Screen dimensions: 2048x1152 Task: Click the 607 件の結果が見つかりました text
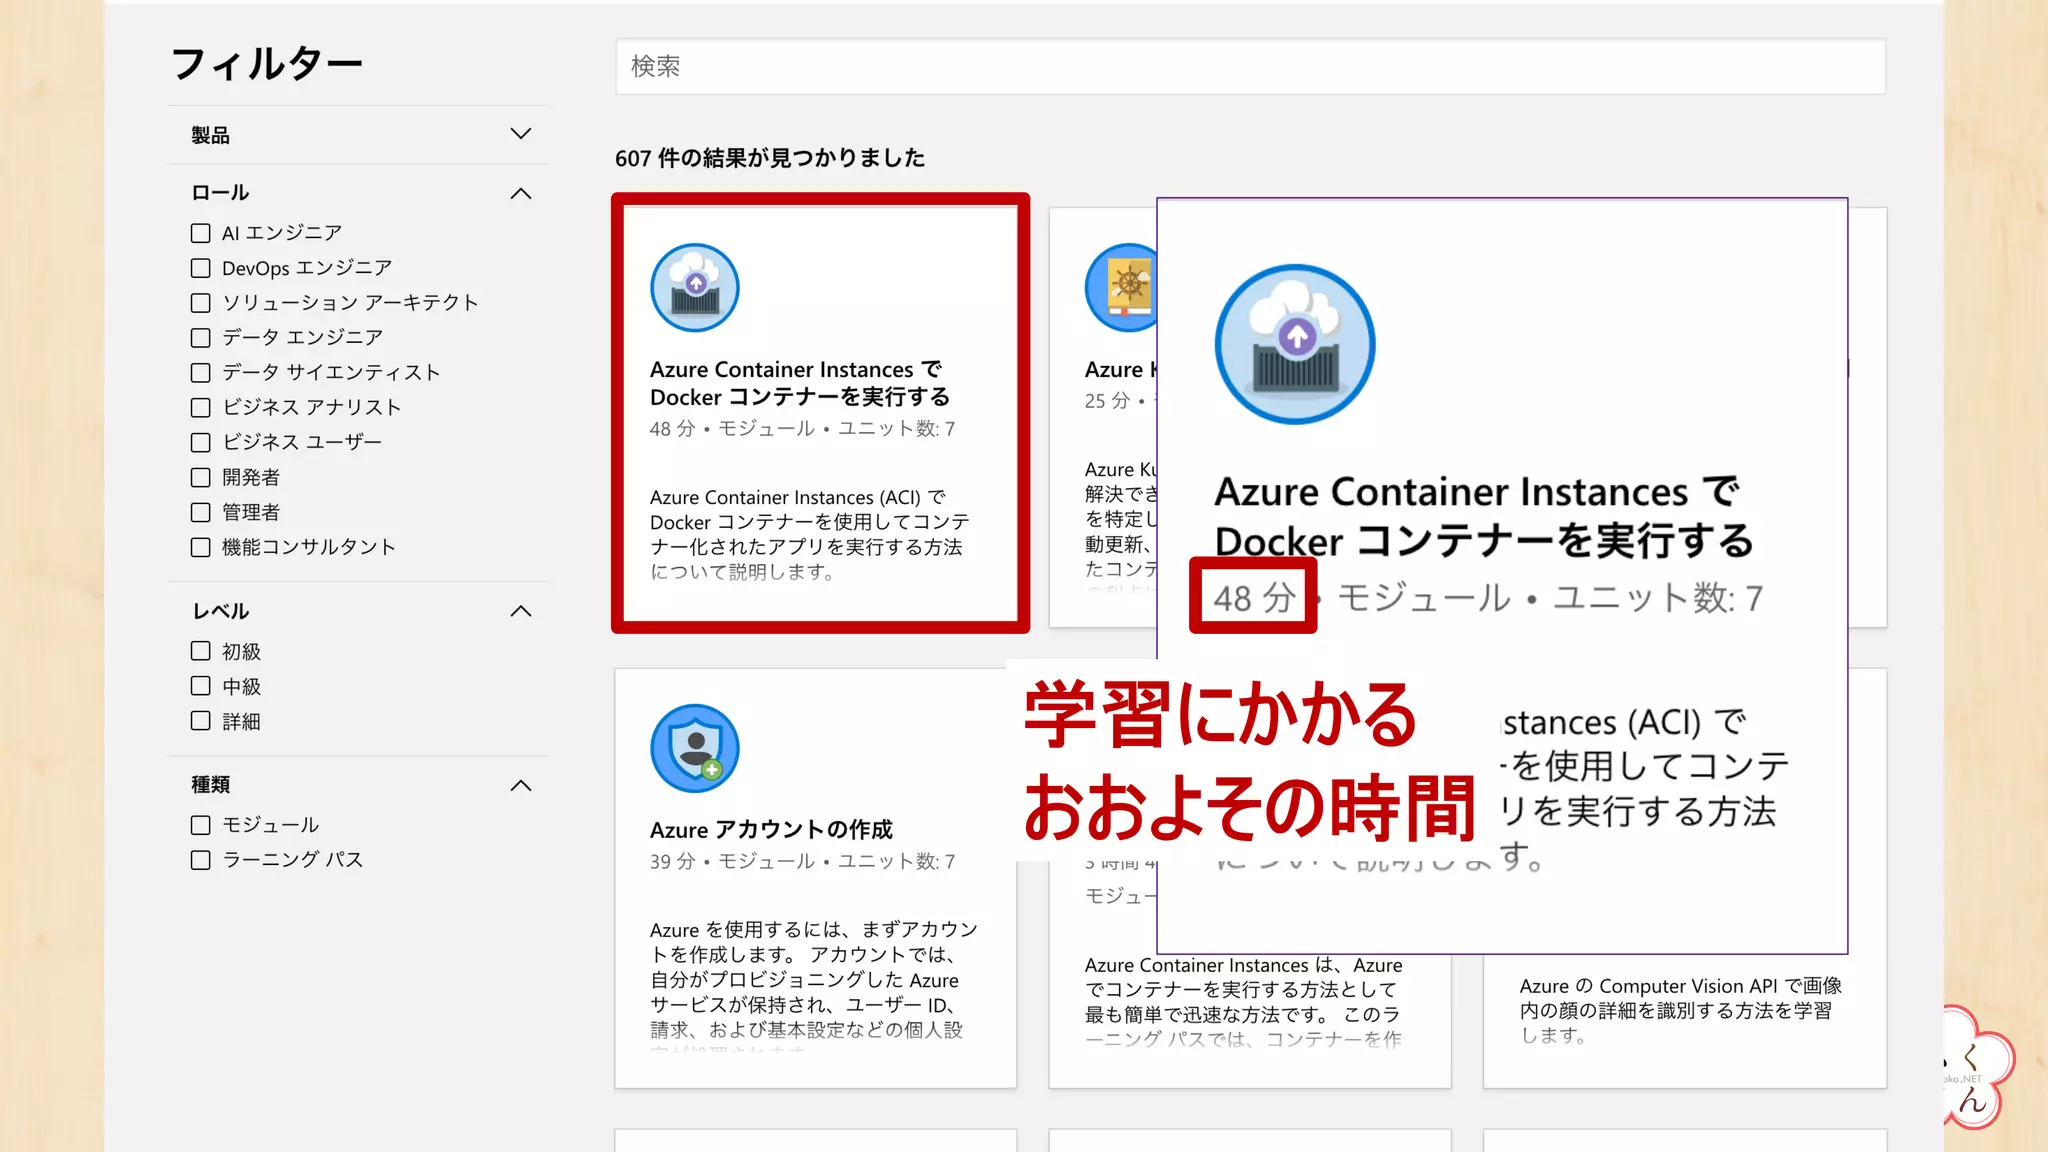pos(770,158)
